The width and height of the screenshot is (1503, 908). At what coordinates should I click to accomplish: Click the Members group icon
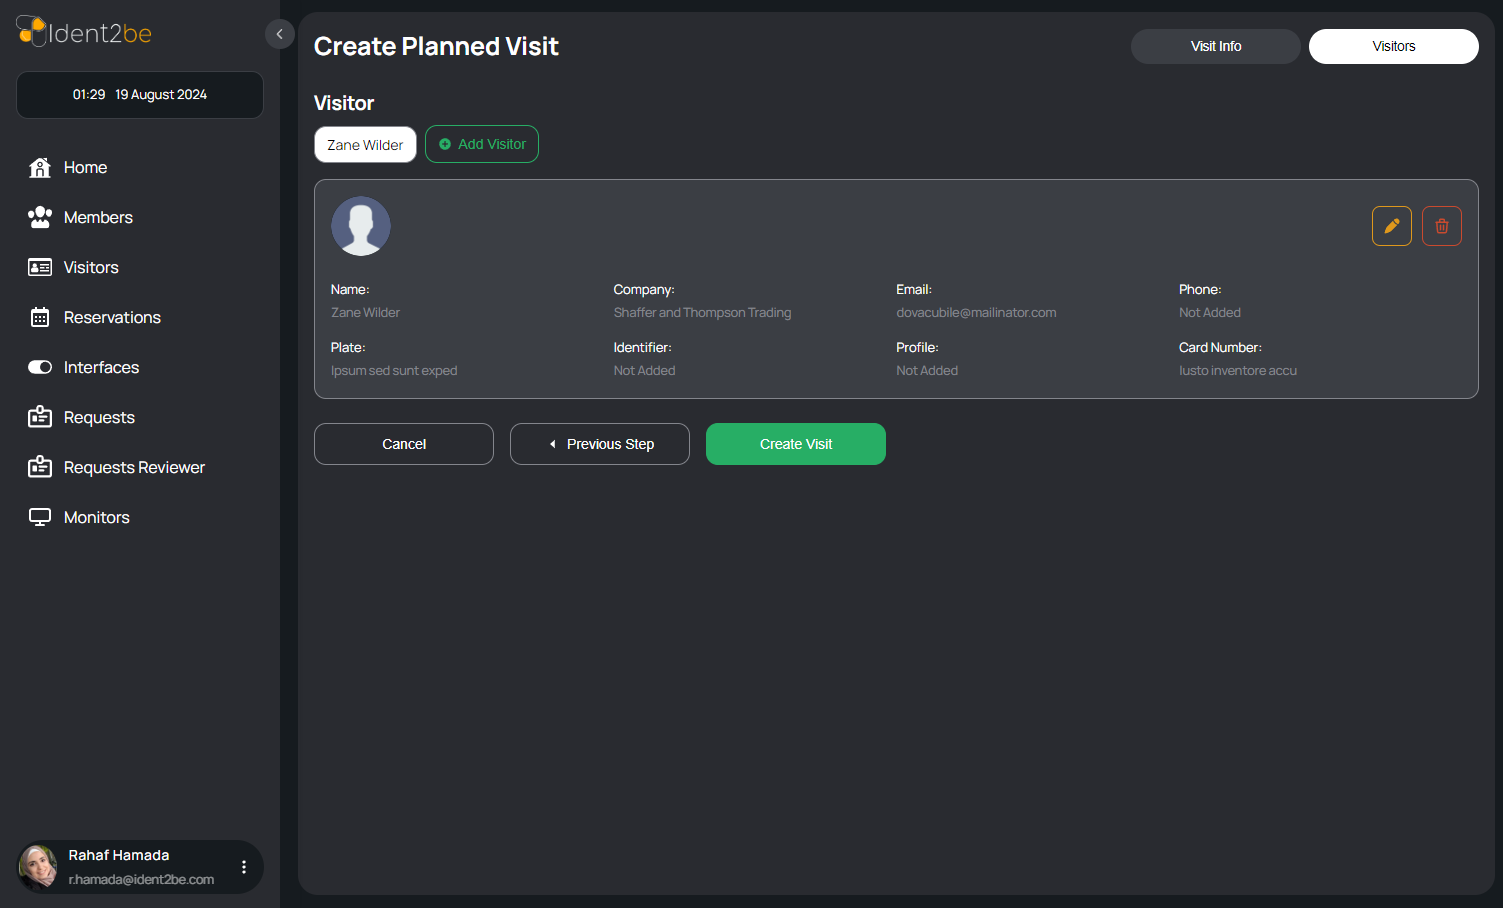click(x=40, y=217)
